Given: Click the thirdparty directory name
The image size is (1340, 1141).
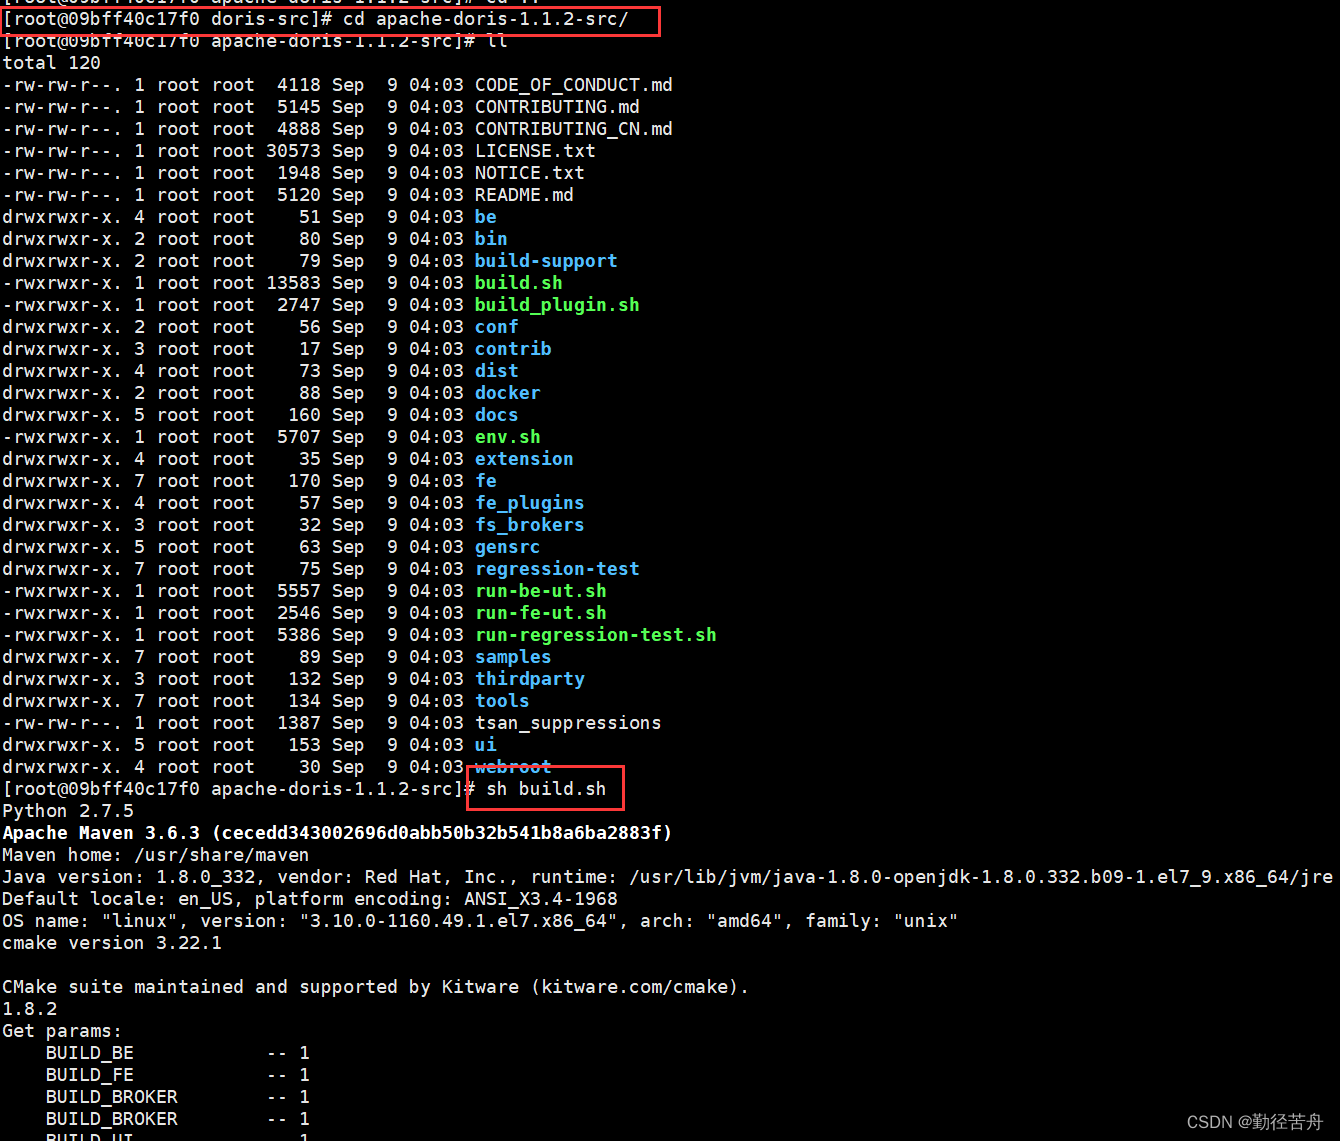Looking at the screenshot, I should [529, 678].
